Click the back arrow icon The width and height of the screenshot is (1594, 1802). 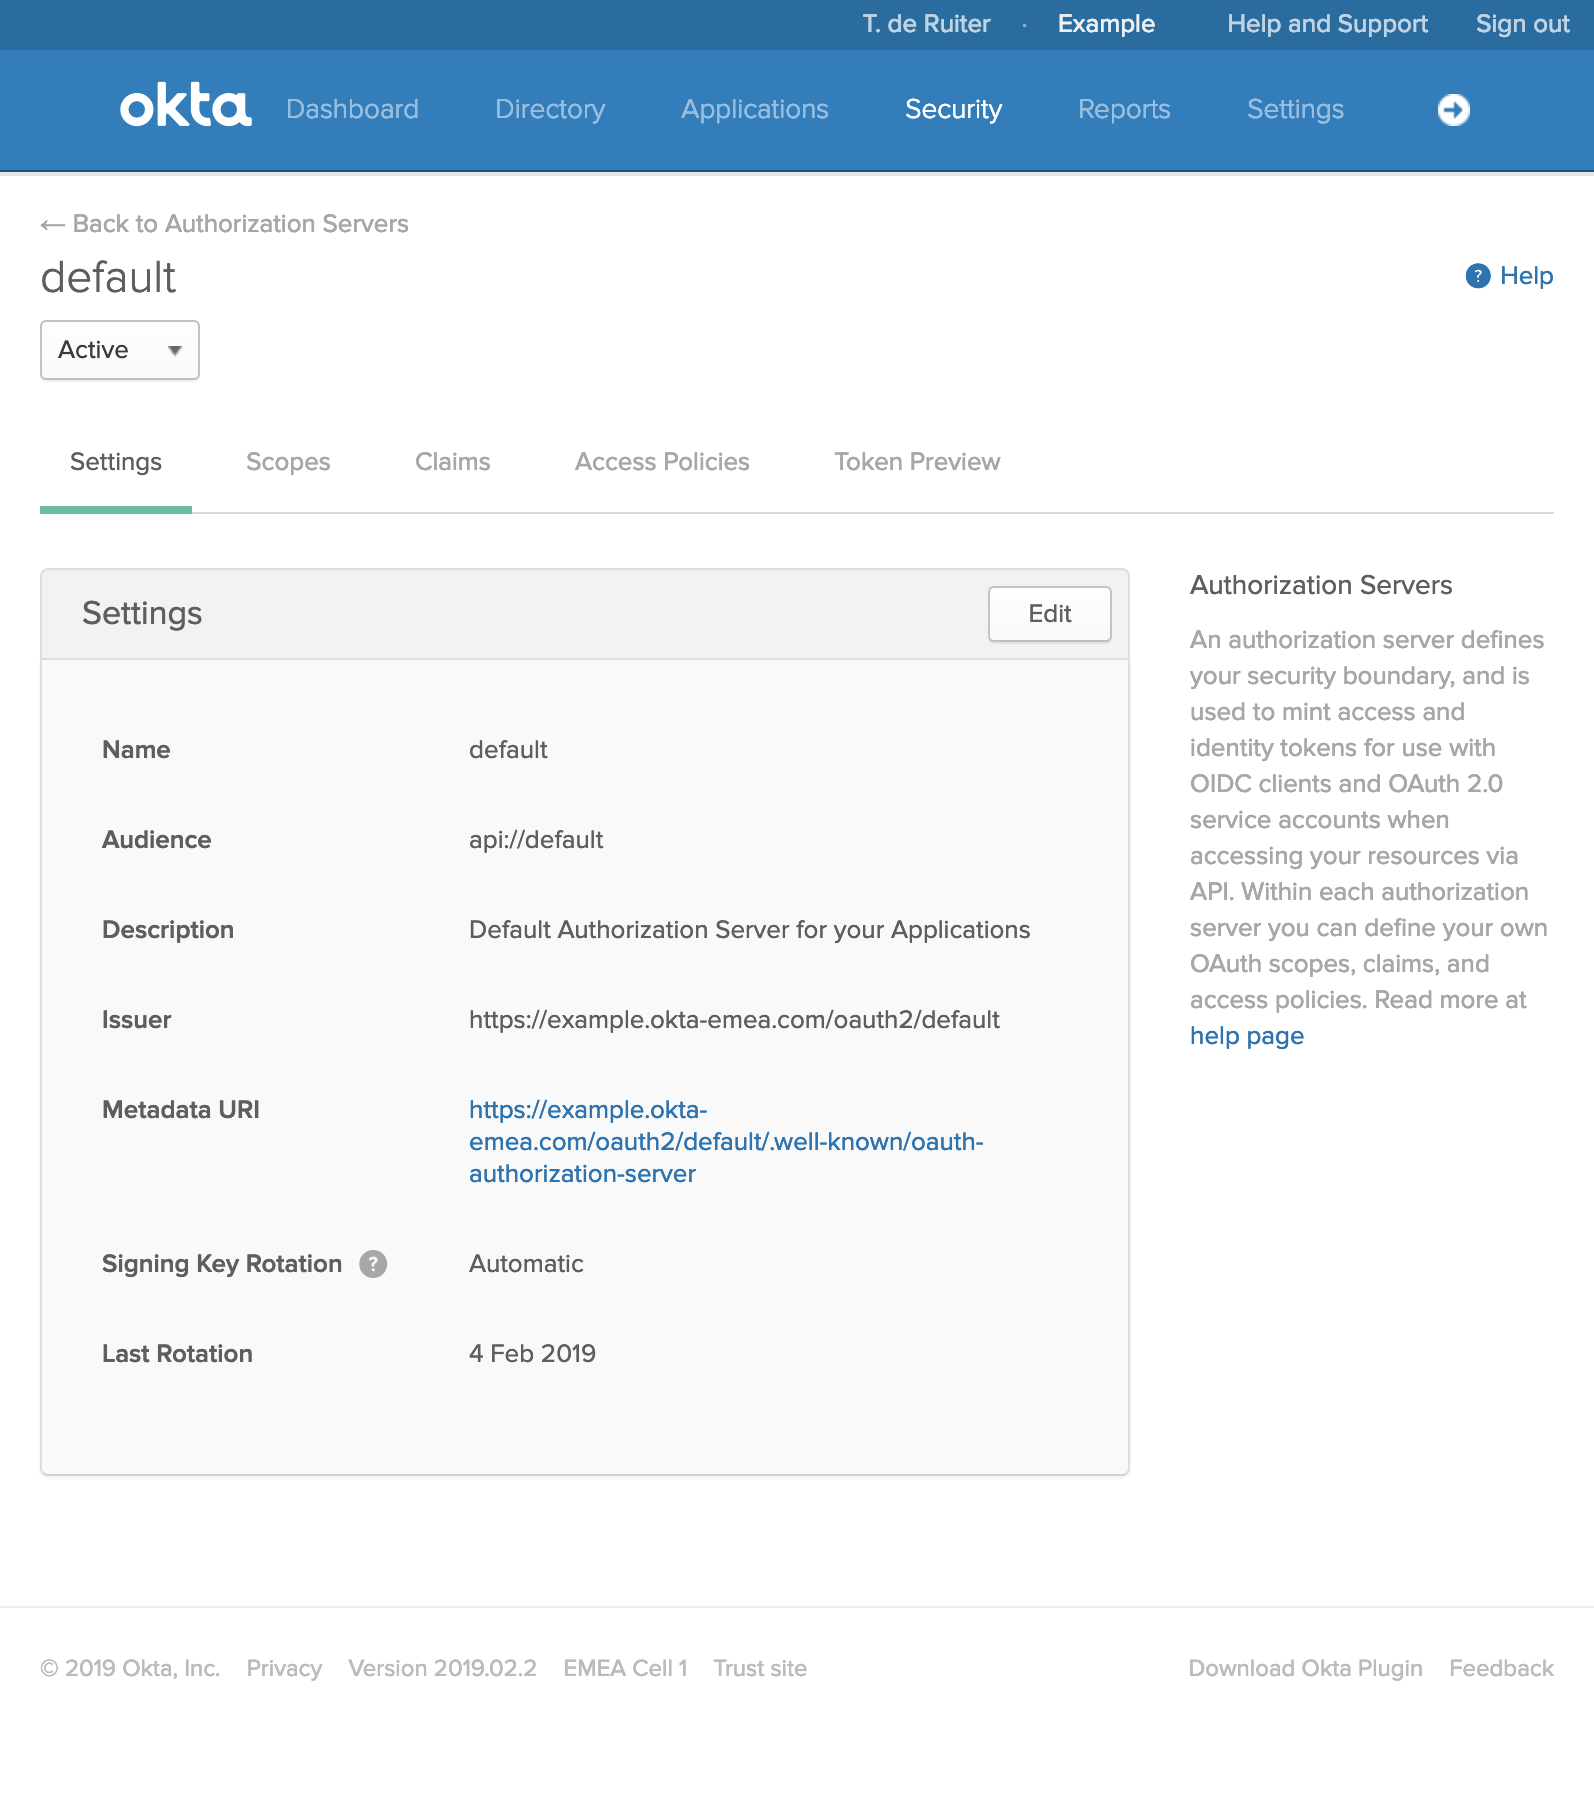[52, 225]
